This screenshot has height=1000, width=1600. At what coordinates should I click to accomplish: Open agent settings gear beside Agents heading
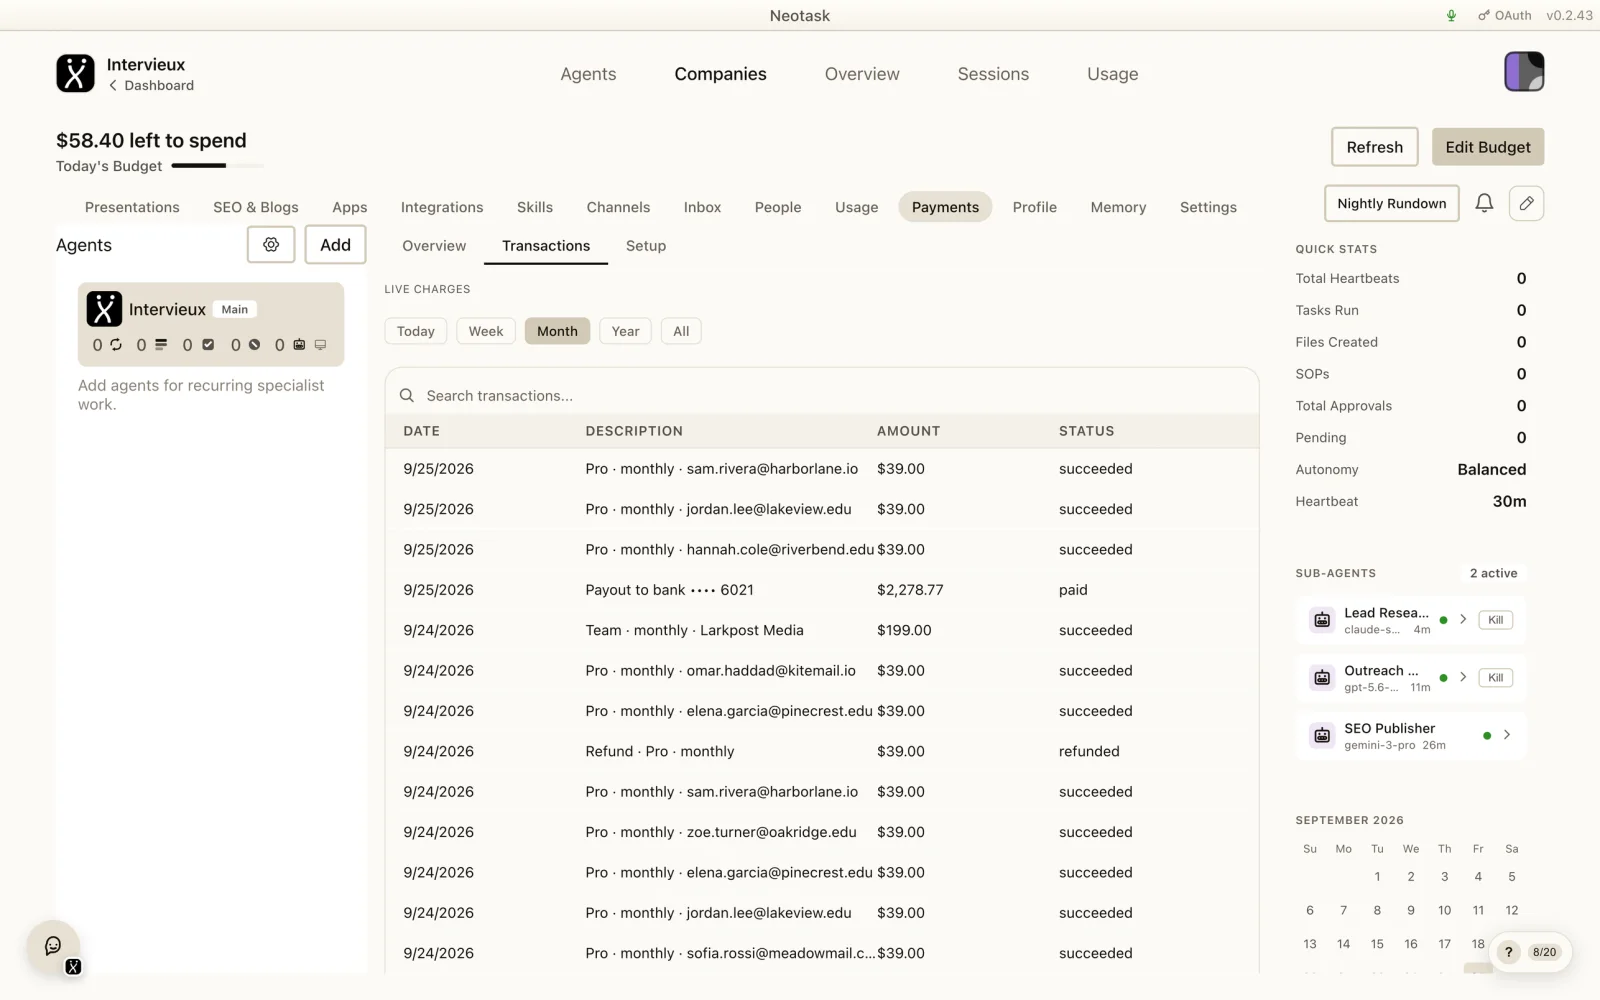coord(271,244)
